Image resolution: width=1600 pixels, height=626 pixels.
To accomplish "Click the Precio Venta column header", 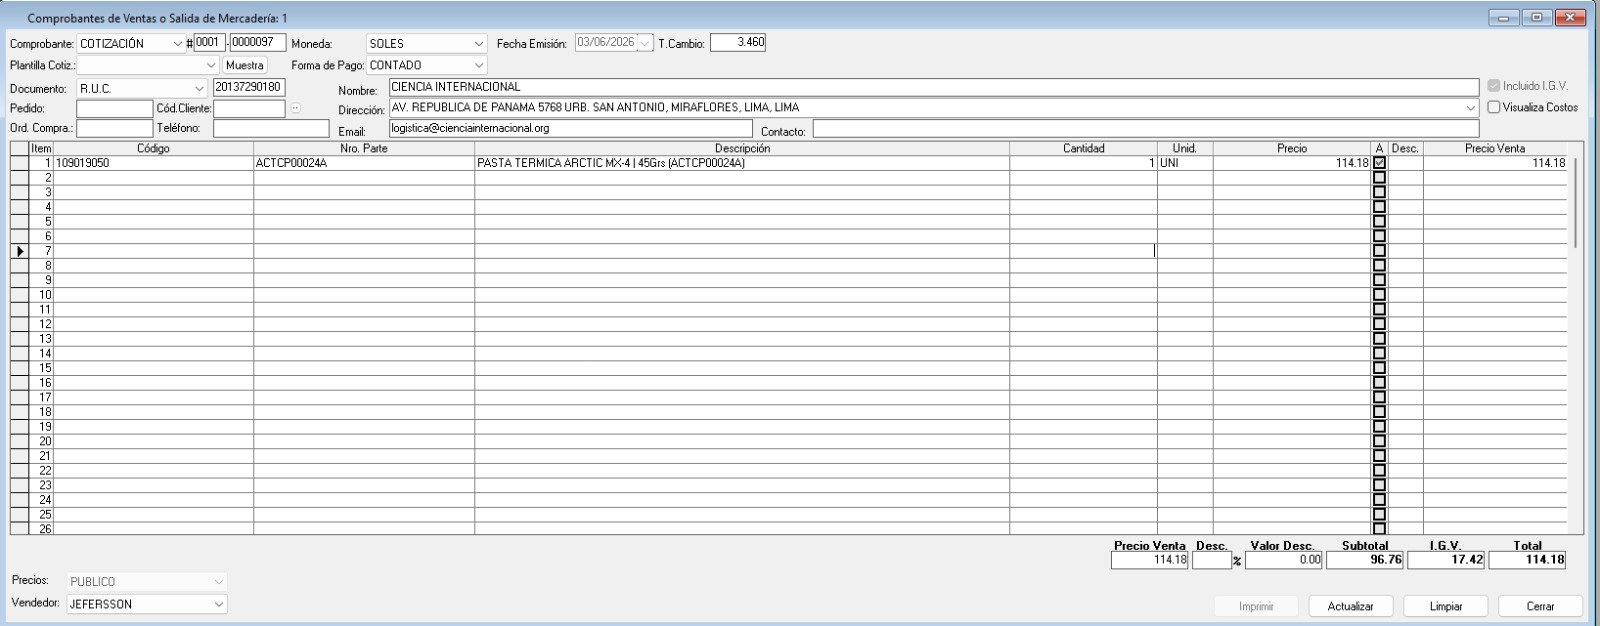I will [x=1495, y=148].
